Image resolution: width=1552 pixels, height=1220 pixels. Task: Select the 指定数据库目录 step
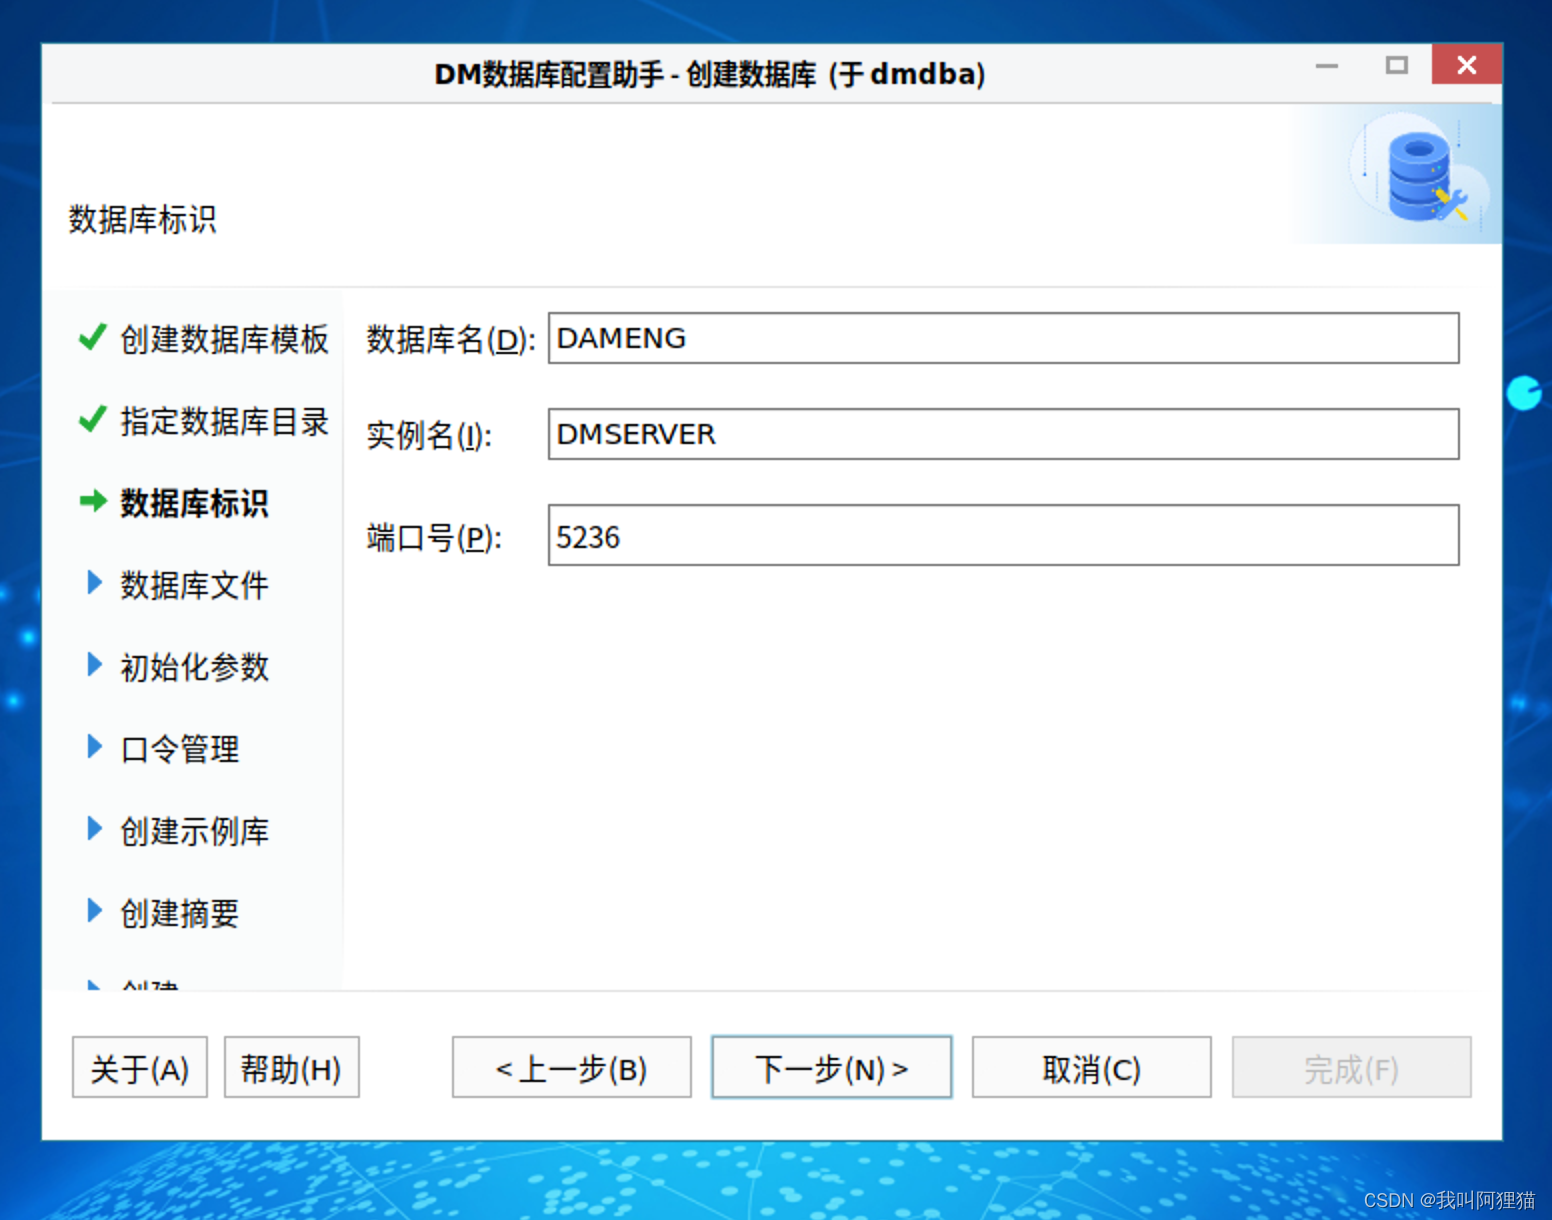[x=224, y=421]
